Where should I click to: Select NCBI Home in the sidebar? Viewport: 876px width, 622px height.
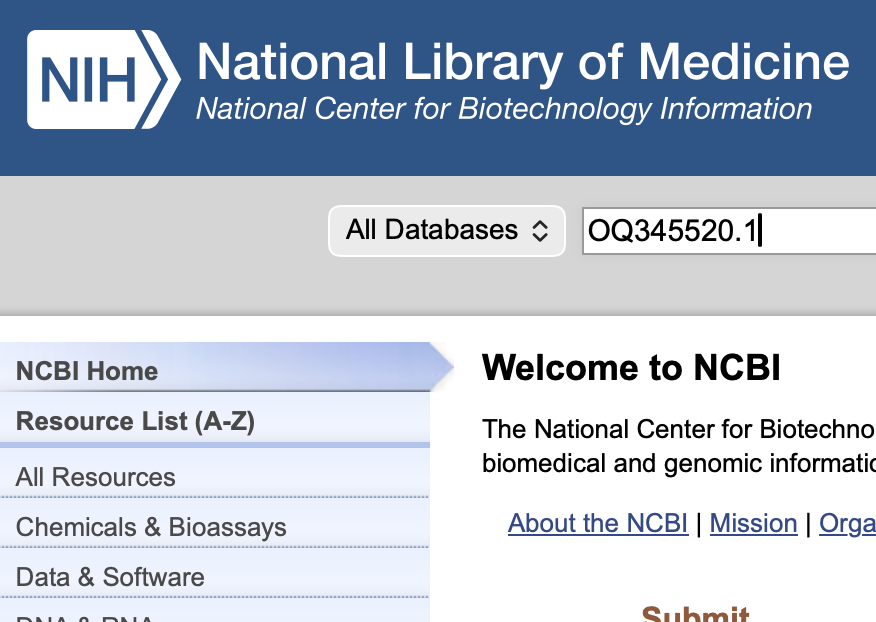87,371
